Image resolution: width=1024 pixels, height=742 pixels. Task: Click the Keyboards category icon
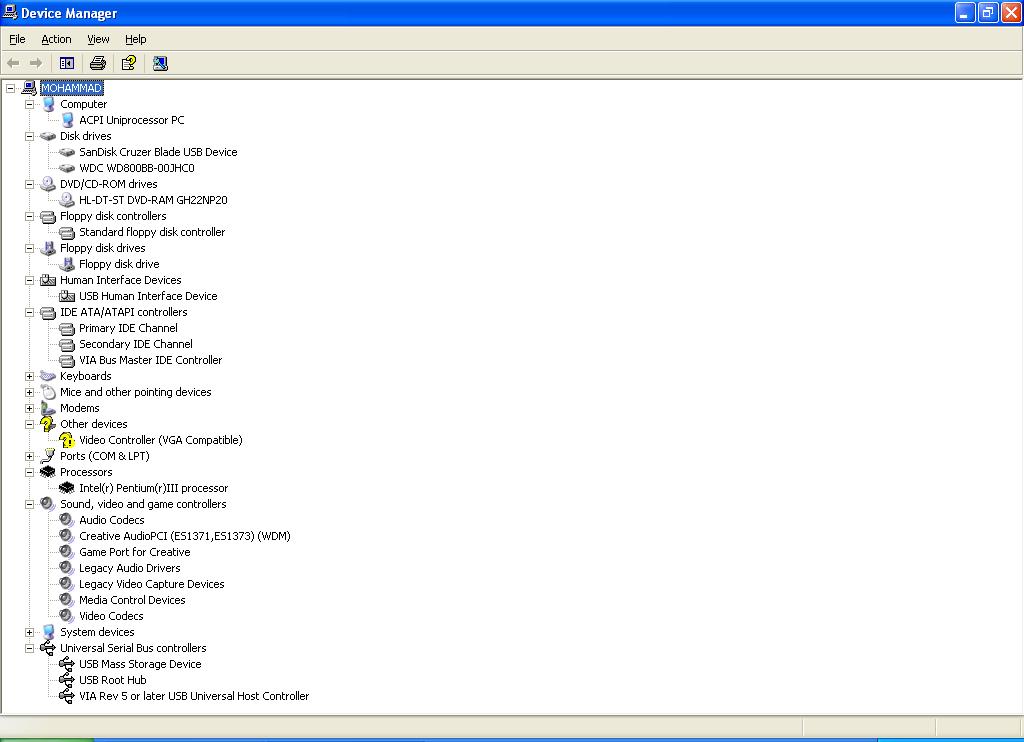(48, 376)
